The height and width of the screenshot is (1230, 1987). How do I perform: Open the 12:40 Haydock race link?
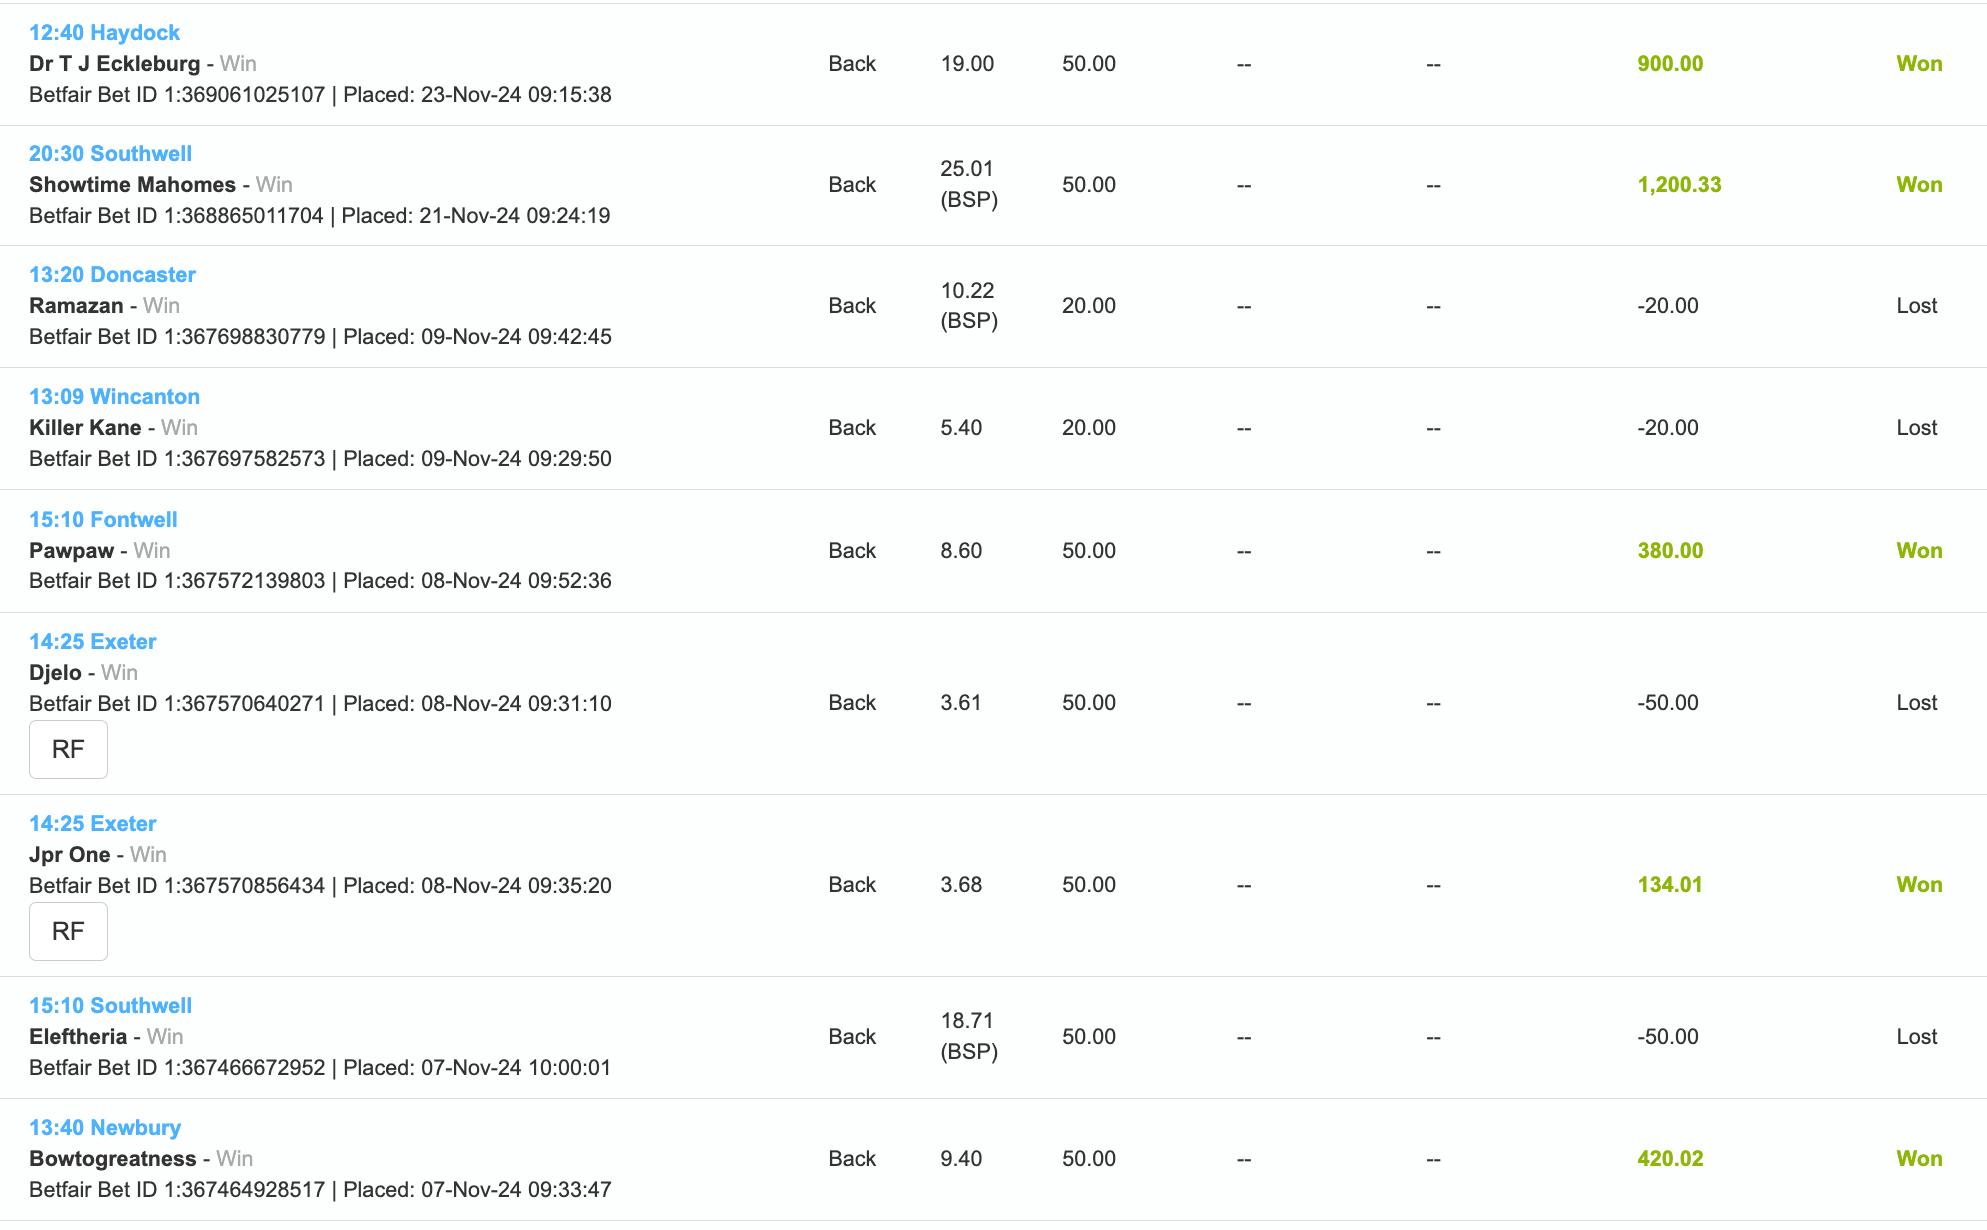(x=104, y=33)
